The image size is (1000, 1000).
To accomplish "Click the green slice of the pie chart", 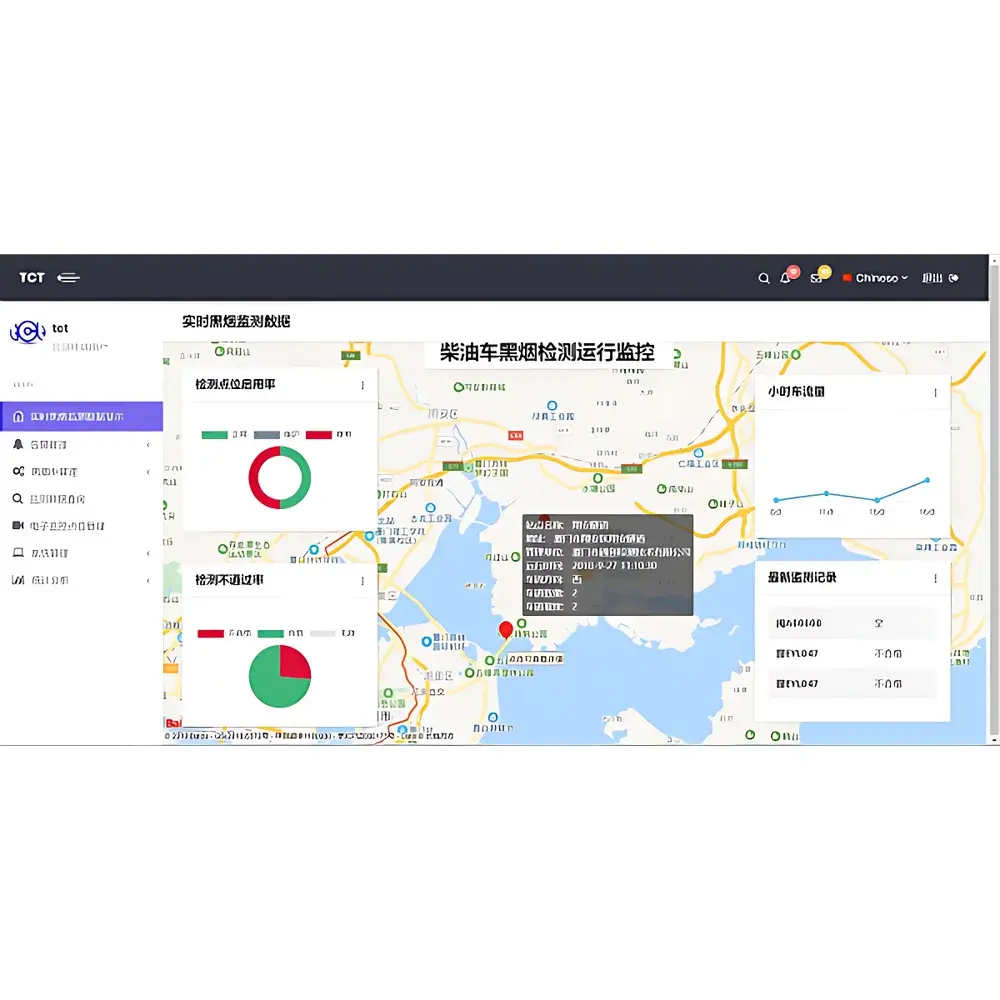I will [x=268, y=686].
